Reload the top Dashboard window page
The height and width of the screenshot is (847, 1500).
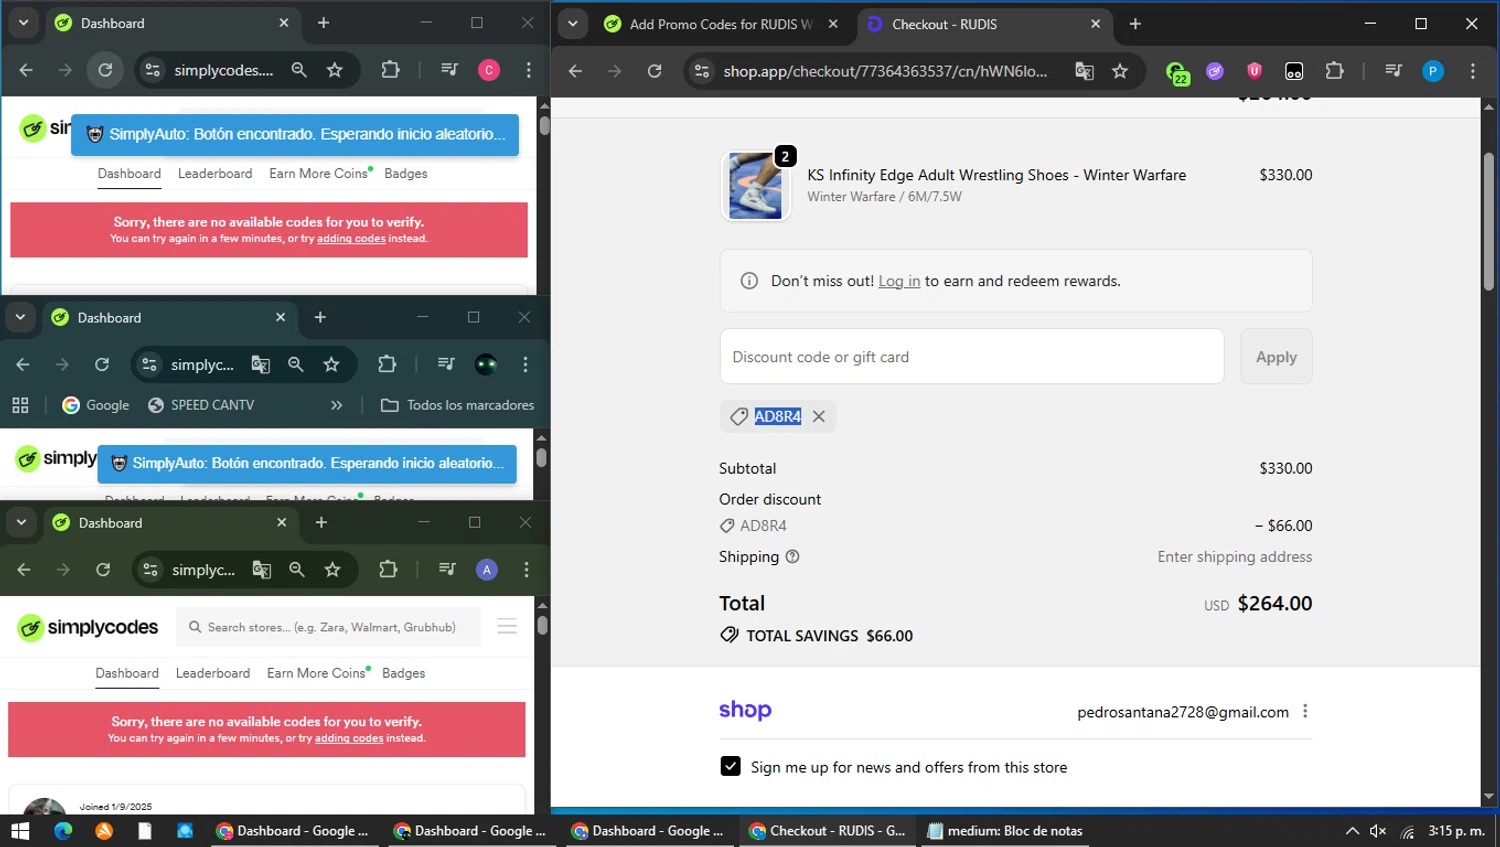click(x=105, y=70)
